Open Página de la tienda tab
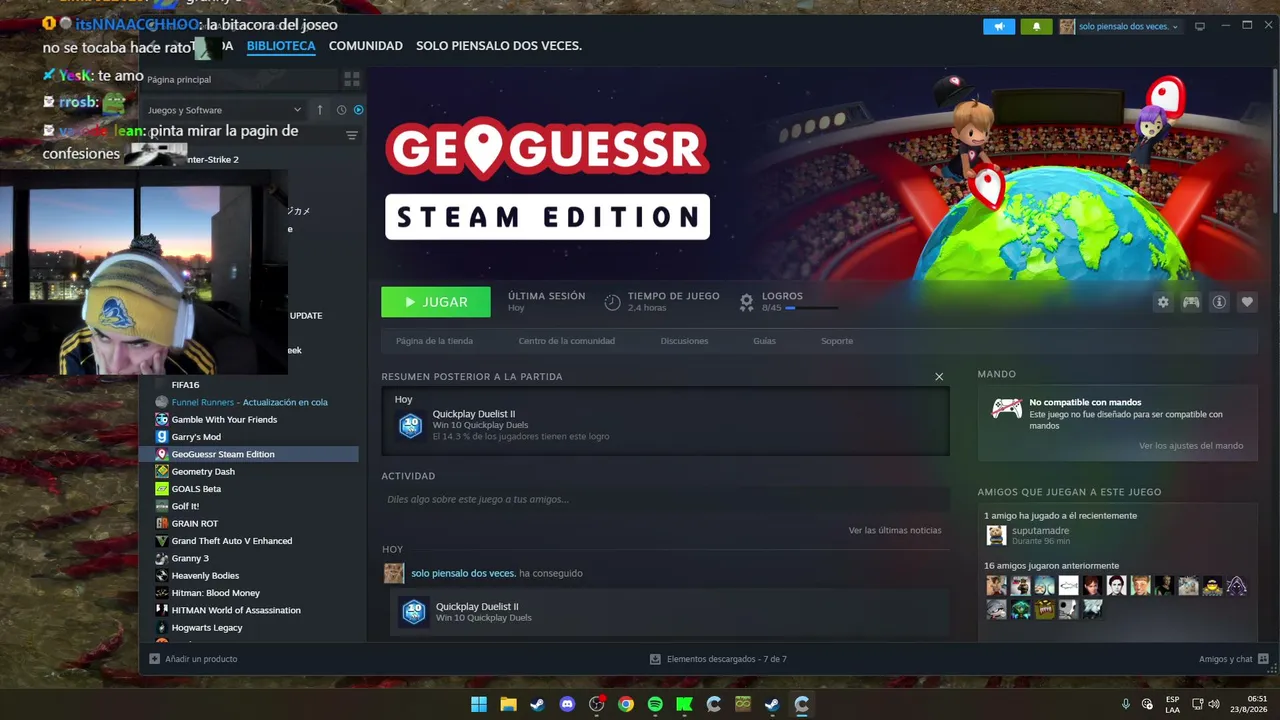 434,341
